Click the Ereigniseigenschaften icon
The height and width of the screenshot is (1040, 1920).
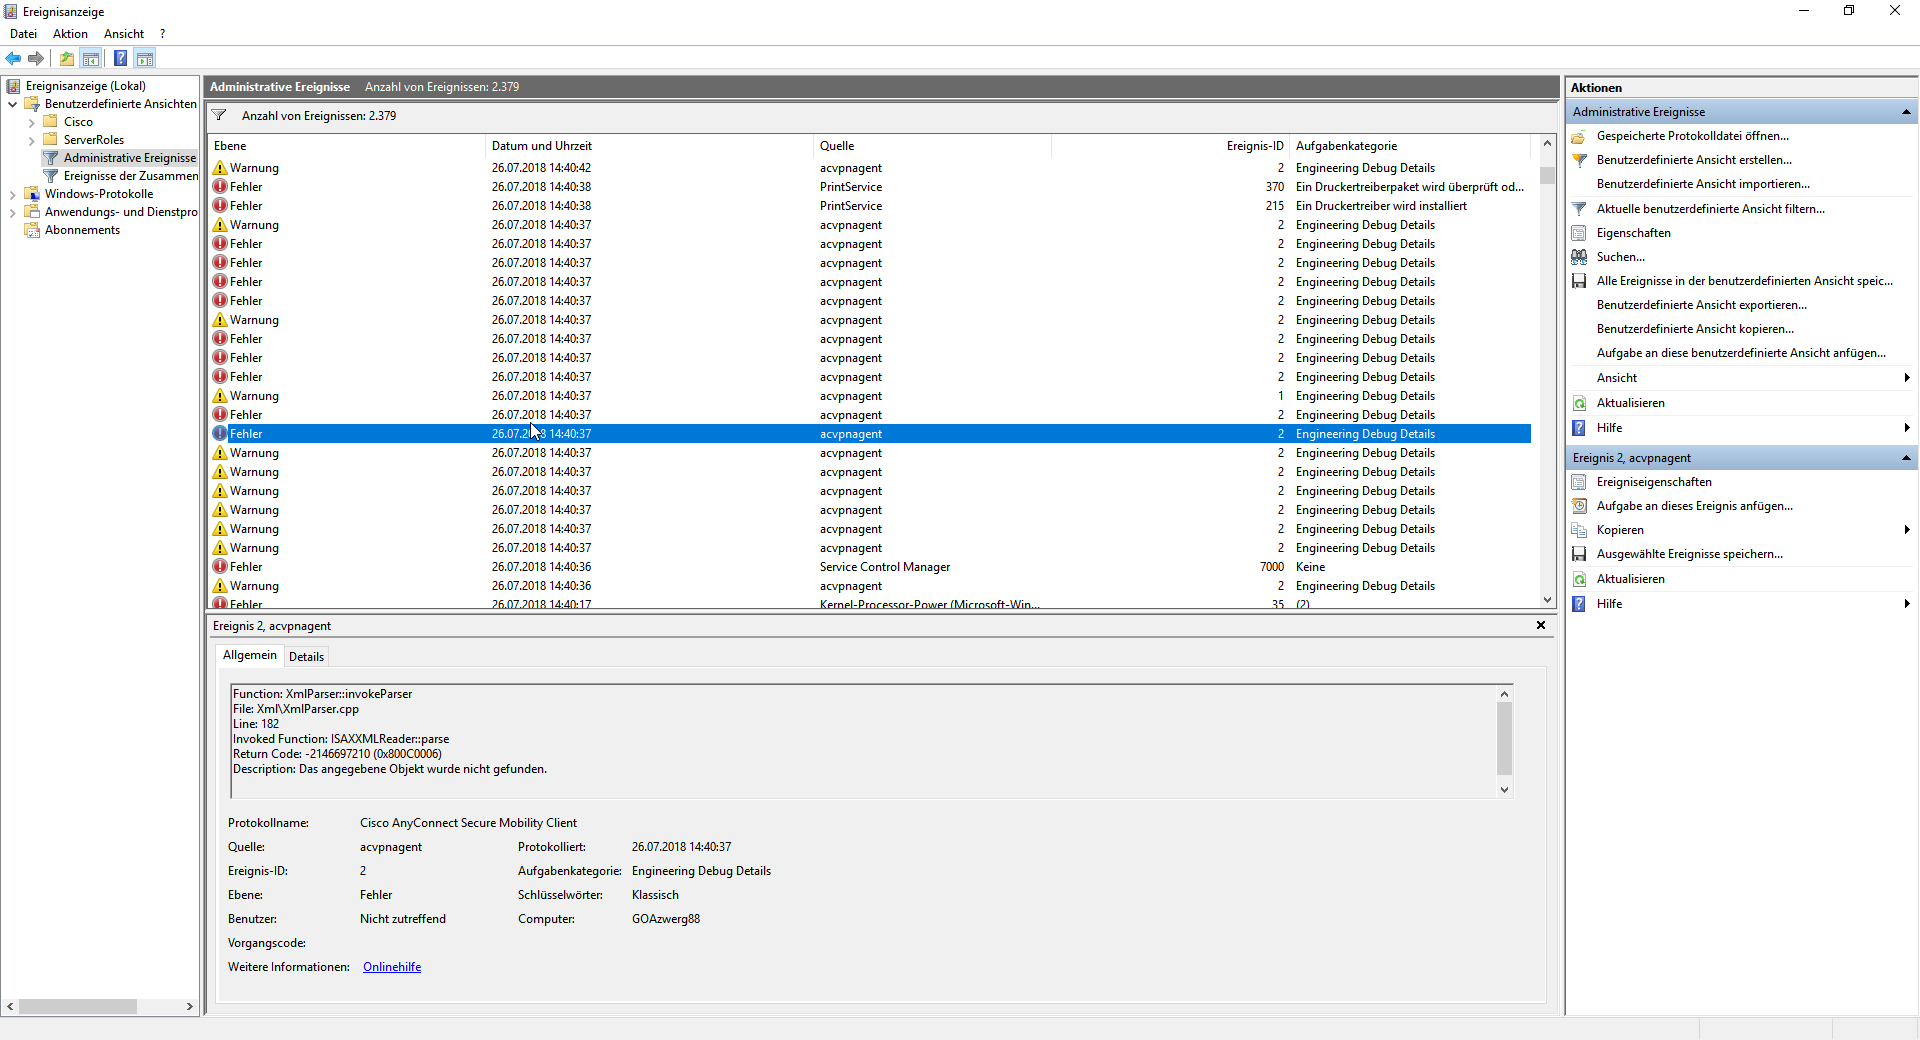[1579, 482]
